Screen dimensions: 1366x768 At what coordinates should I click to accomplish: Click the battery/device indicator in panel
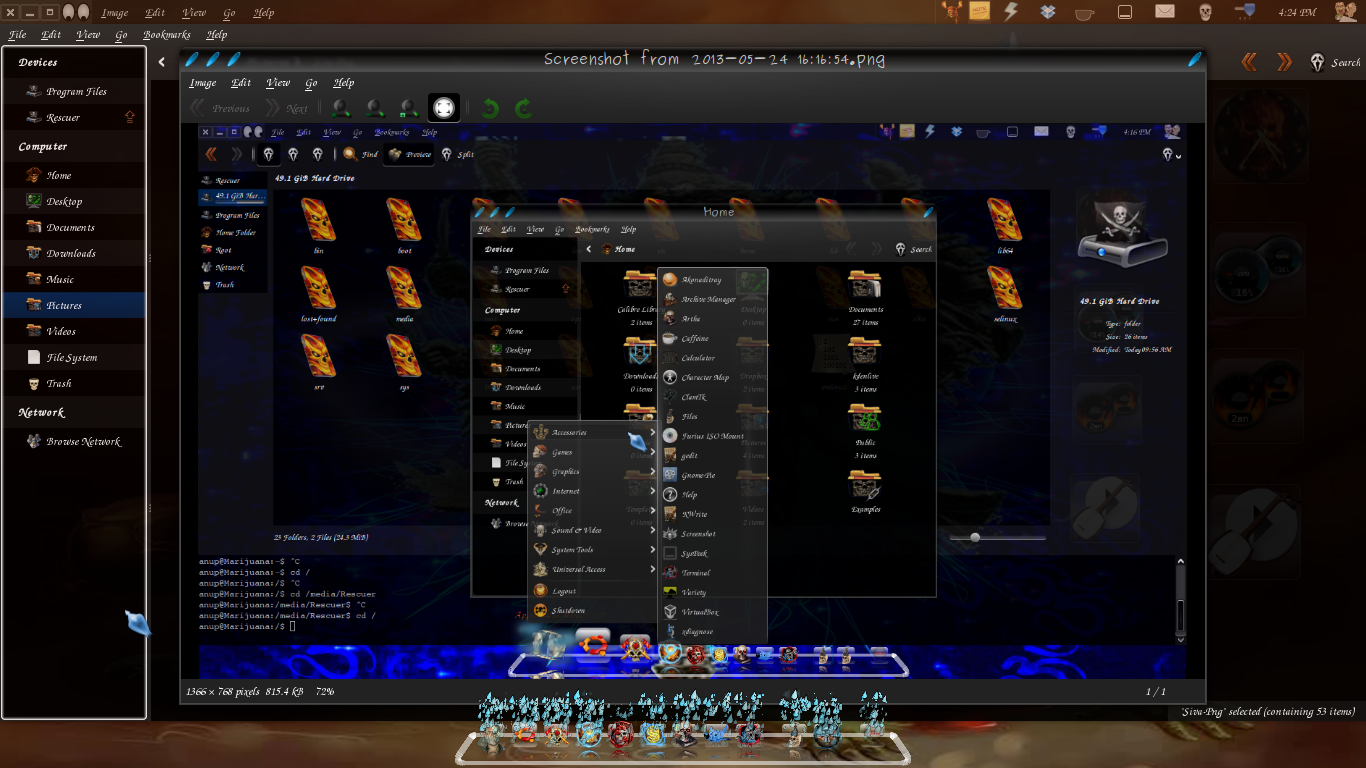point(1125,12)
